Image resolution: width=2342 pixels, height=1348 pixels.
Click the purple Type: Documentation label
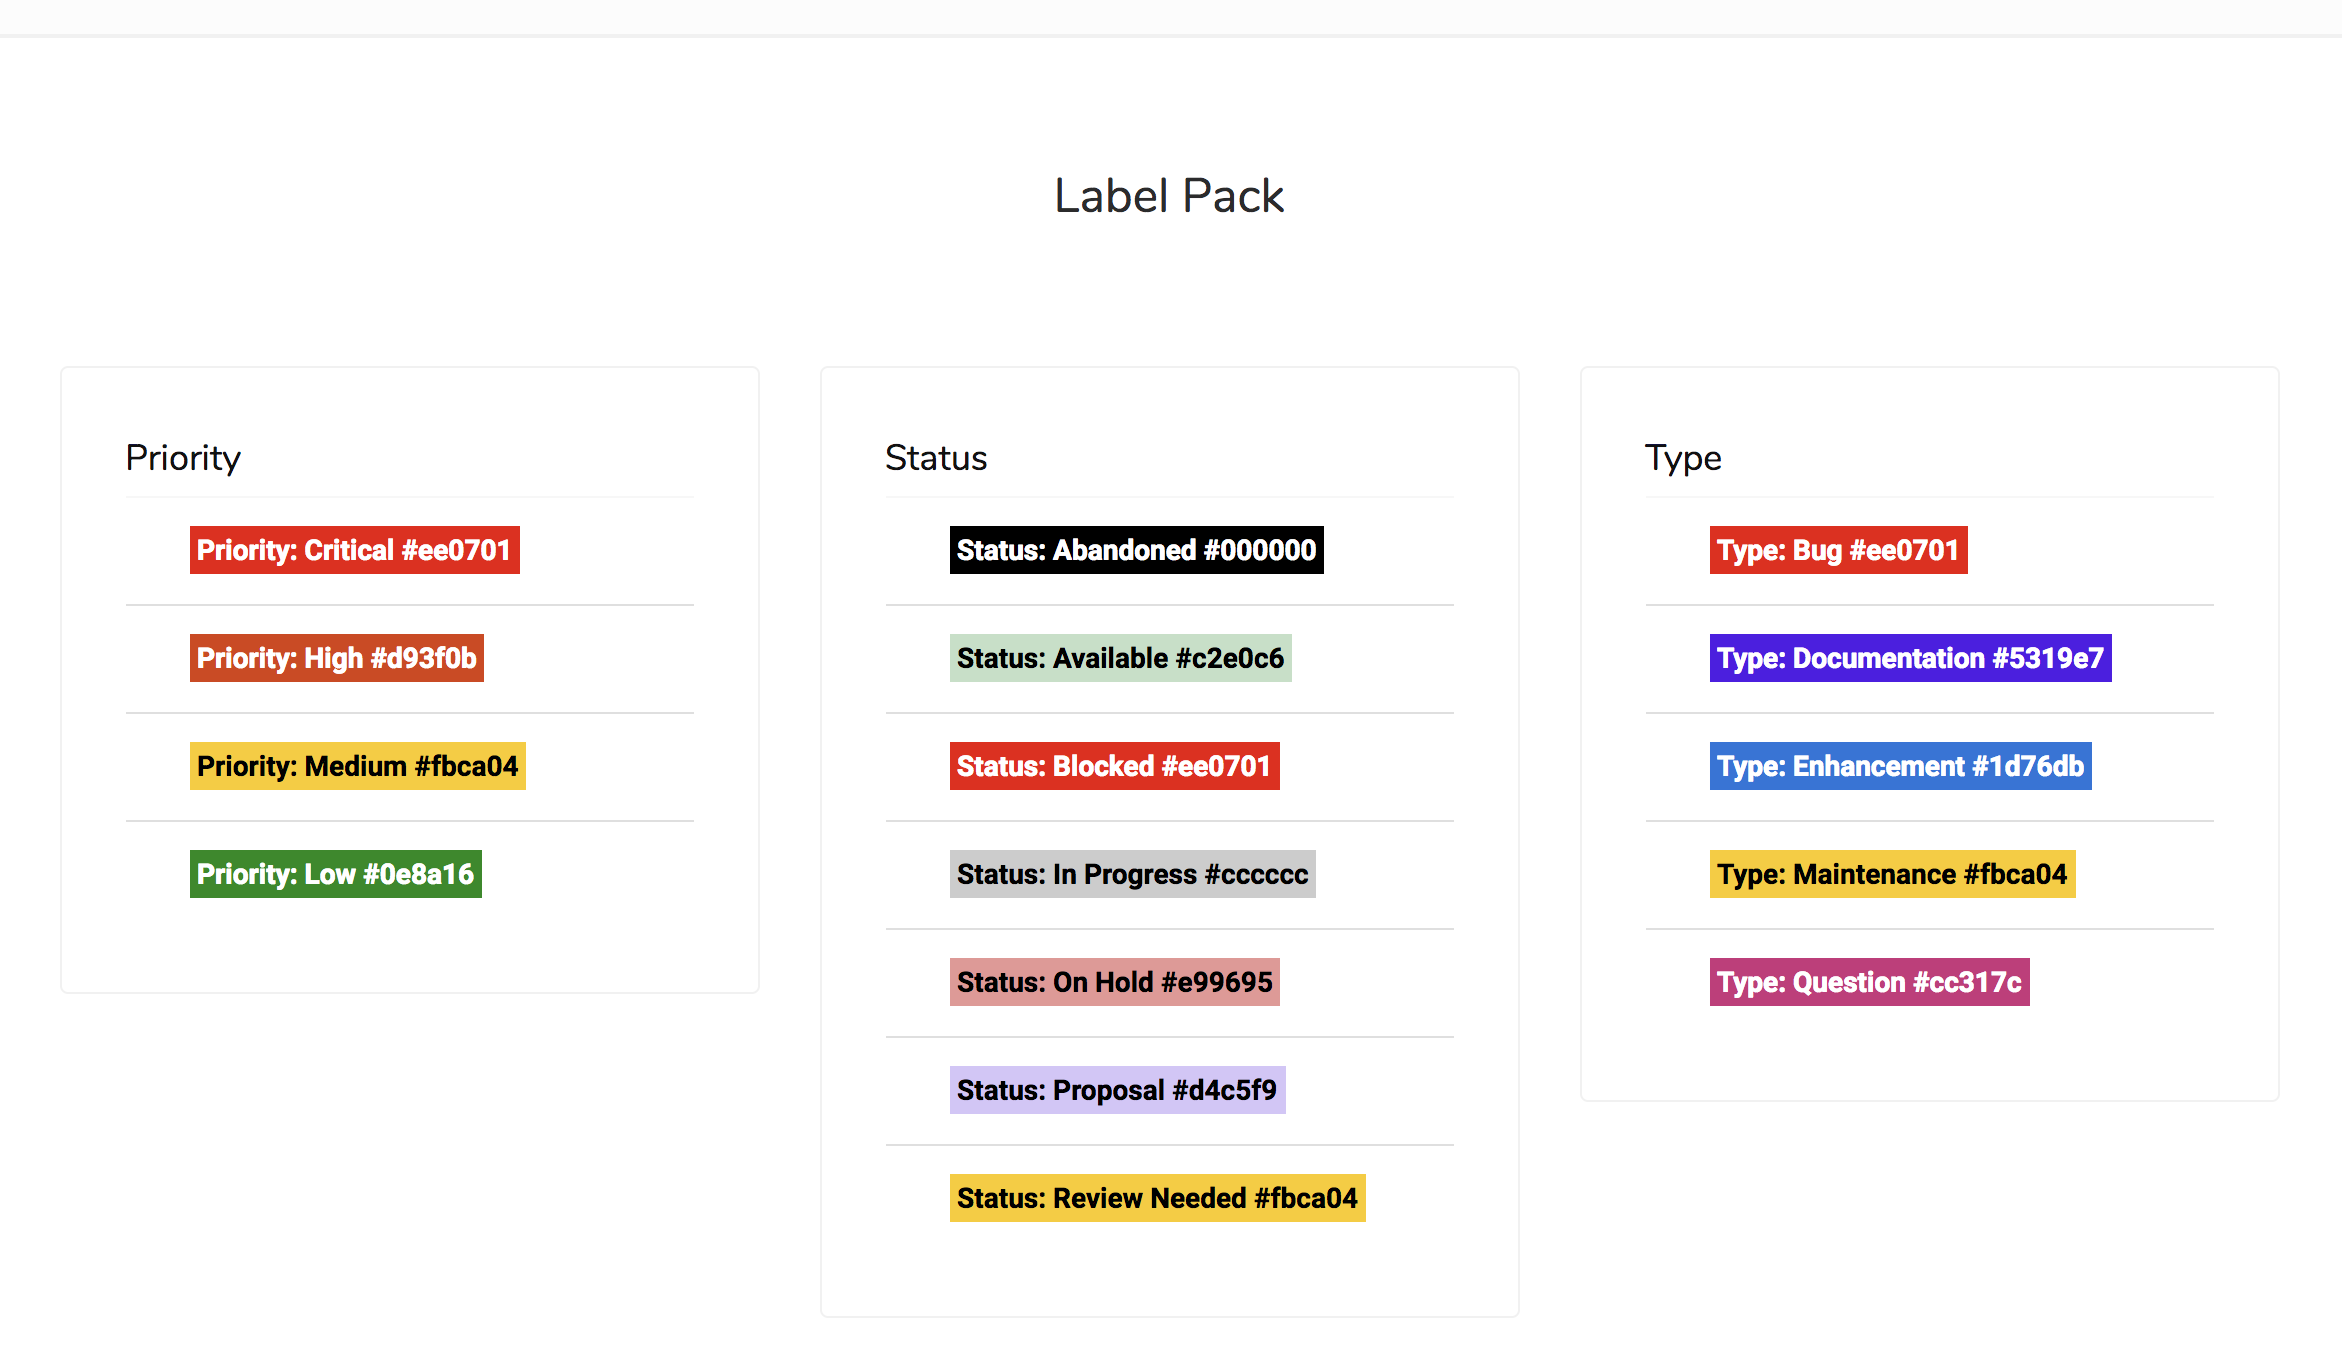[x=1910, y=658]
